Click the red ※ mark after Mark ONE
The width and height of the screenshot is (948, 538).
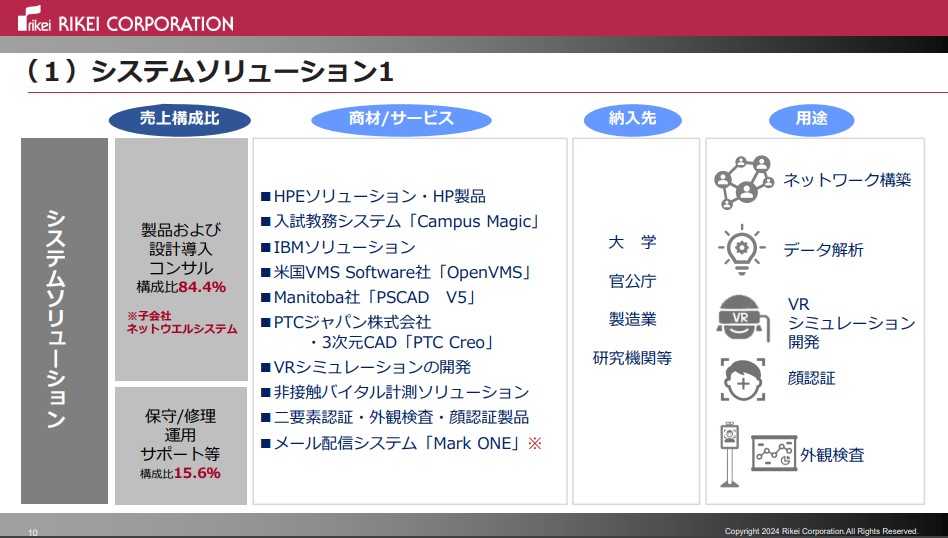tap(534, 444)
